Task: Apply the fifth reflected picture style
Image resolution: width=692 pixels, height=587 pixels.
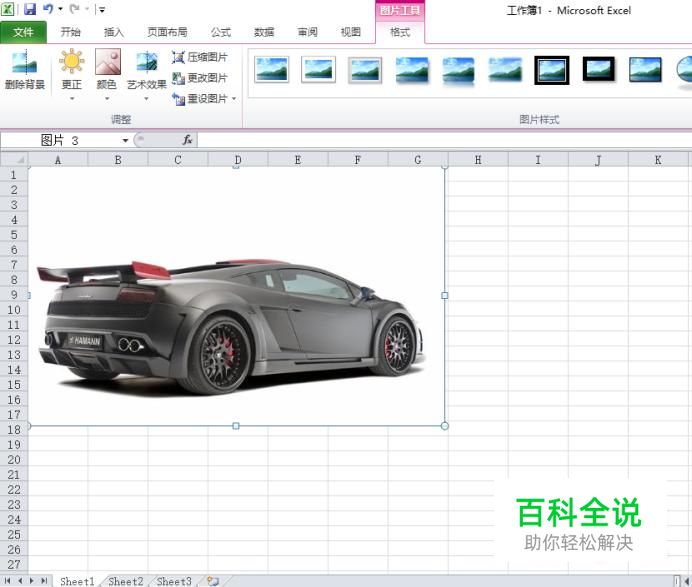Action: tap(459, 70)
